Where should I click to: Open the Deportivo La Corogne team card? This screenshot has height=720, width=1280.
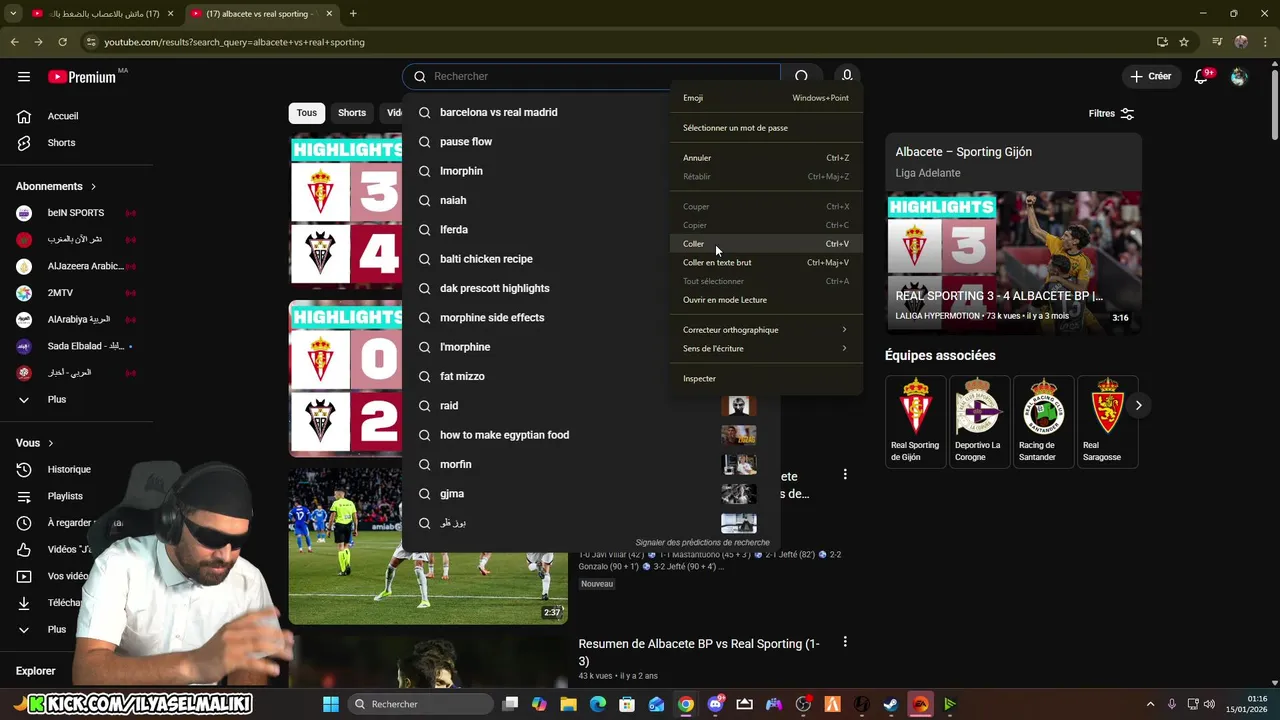978,421
